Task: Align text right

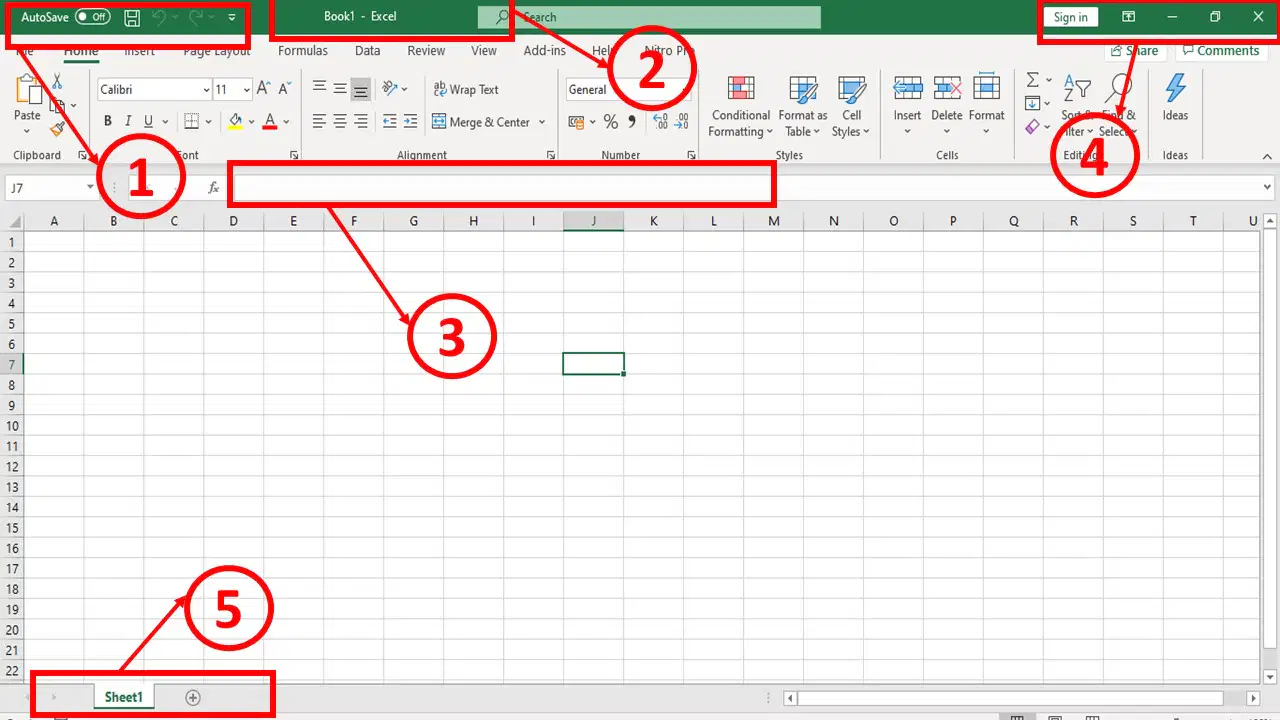Action: (x=361, y=122)
